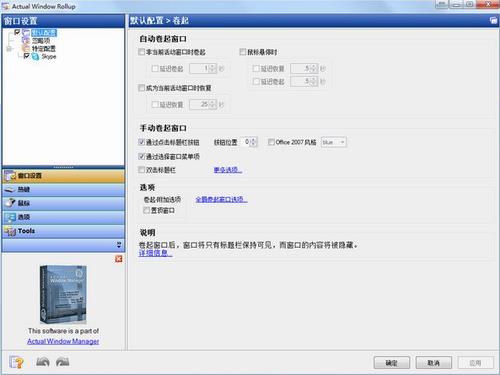Open the 详细信息 link

[x=155, y=253]
